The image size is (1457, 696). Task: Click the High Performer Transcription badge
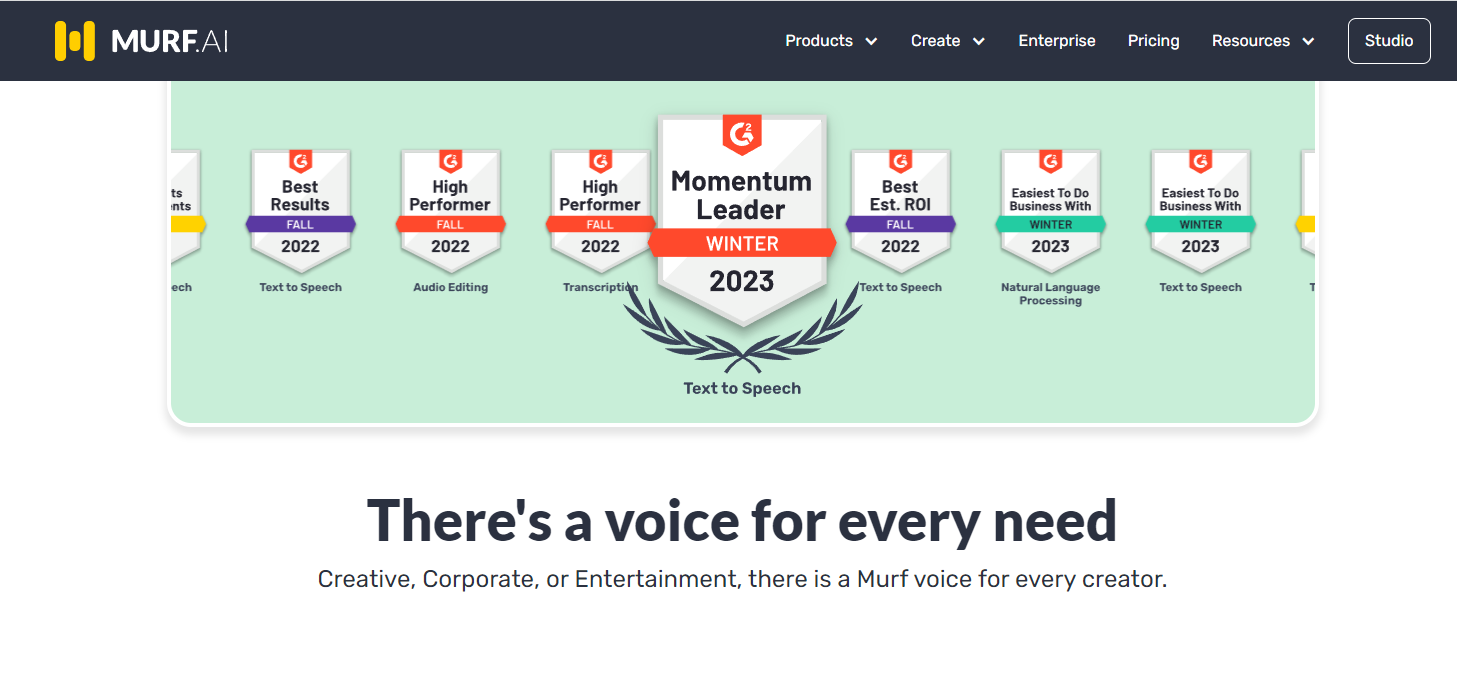[600, 212]
